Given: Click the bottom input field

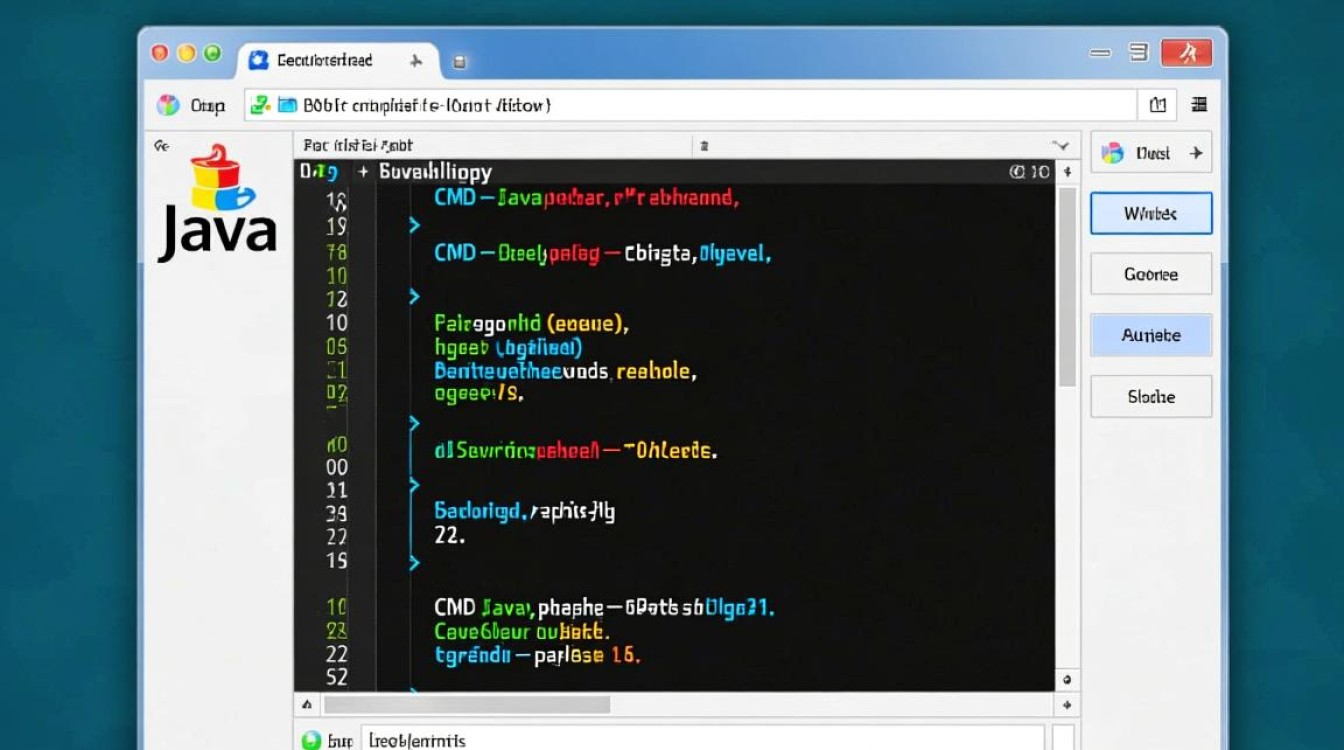Looking at the screenshot, I should [700, 740].
